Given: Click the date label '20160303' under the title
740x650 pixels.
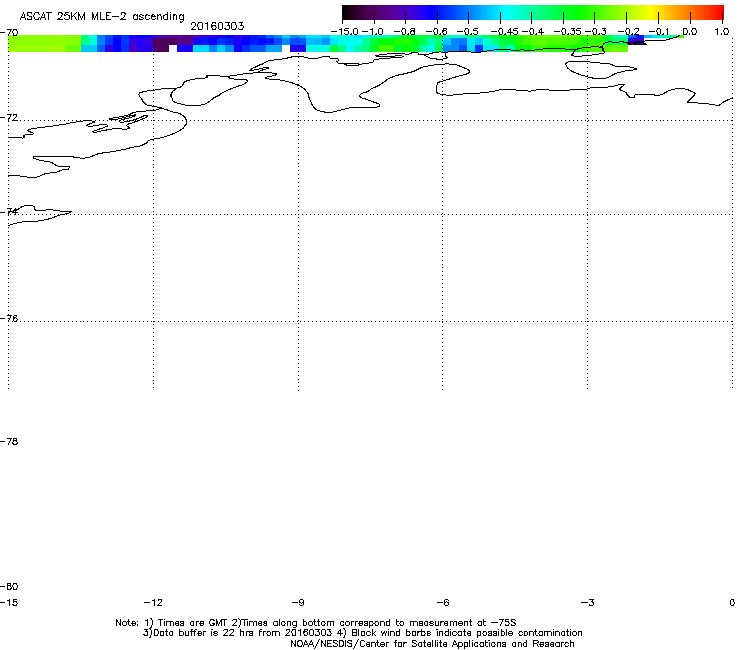Looking at the screenshot, I should [217, 26].
